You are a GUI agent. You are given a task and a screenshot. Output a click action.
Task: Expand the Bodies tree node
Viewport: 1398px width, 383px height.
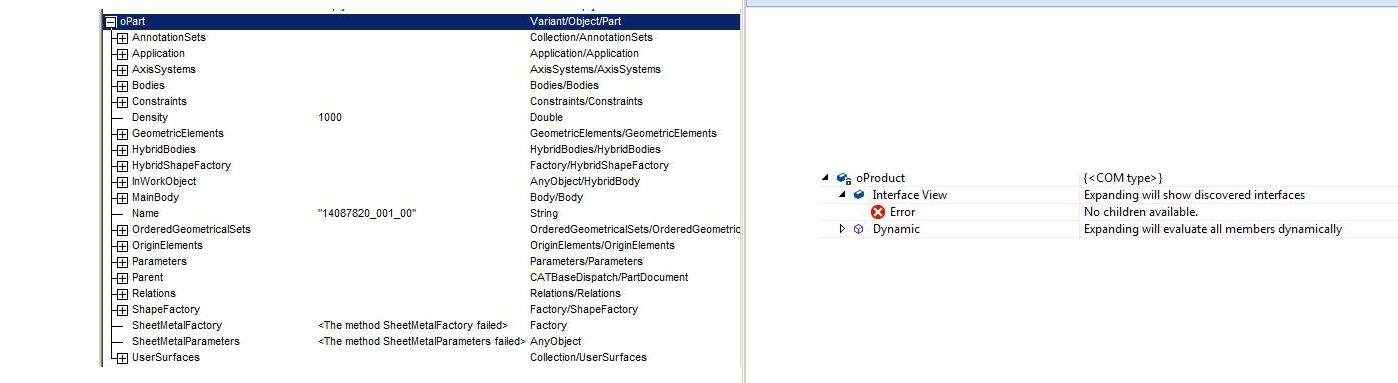(x=122, y=85)
